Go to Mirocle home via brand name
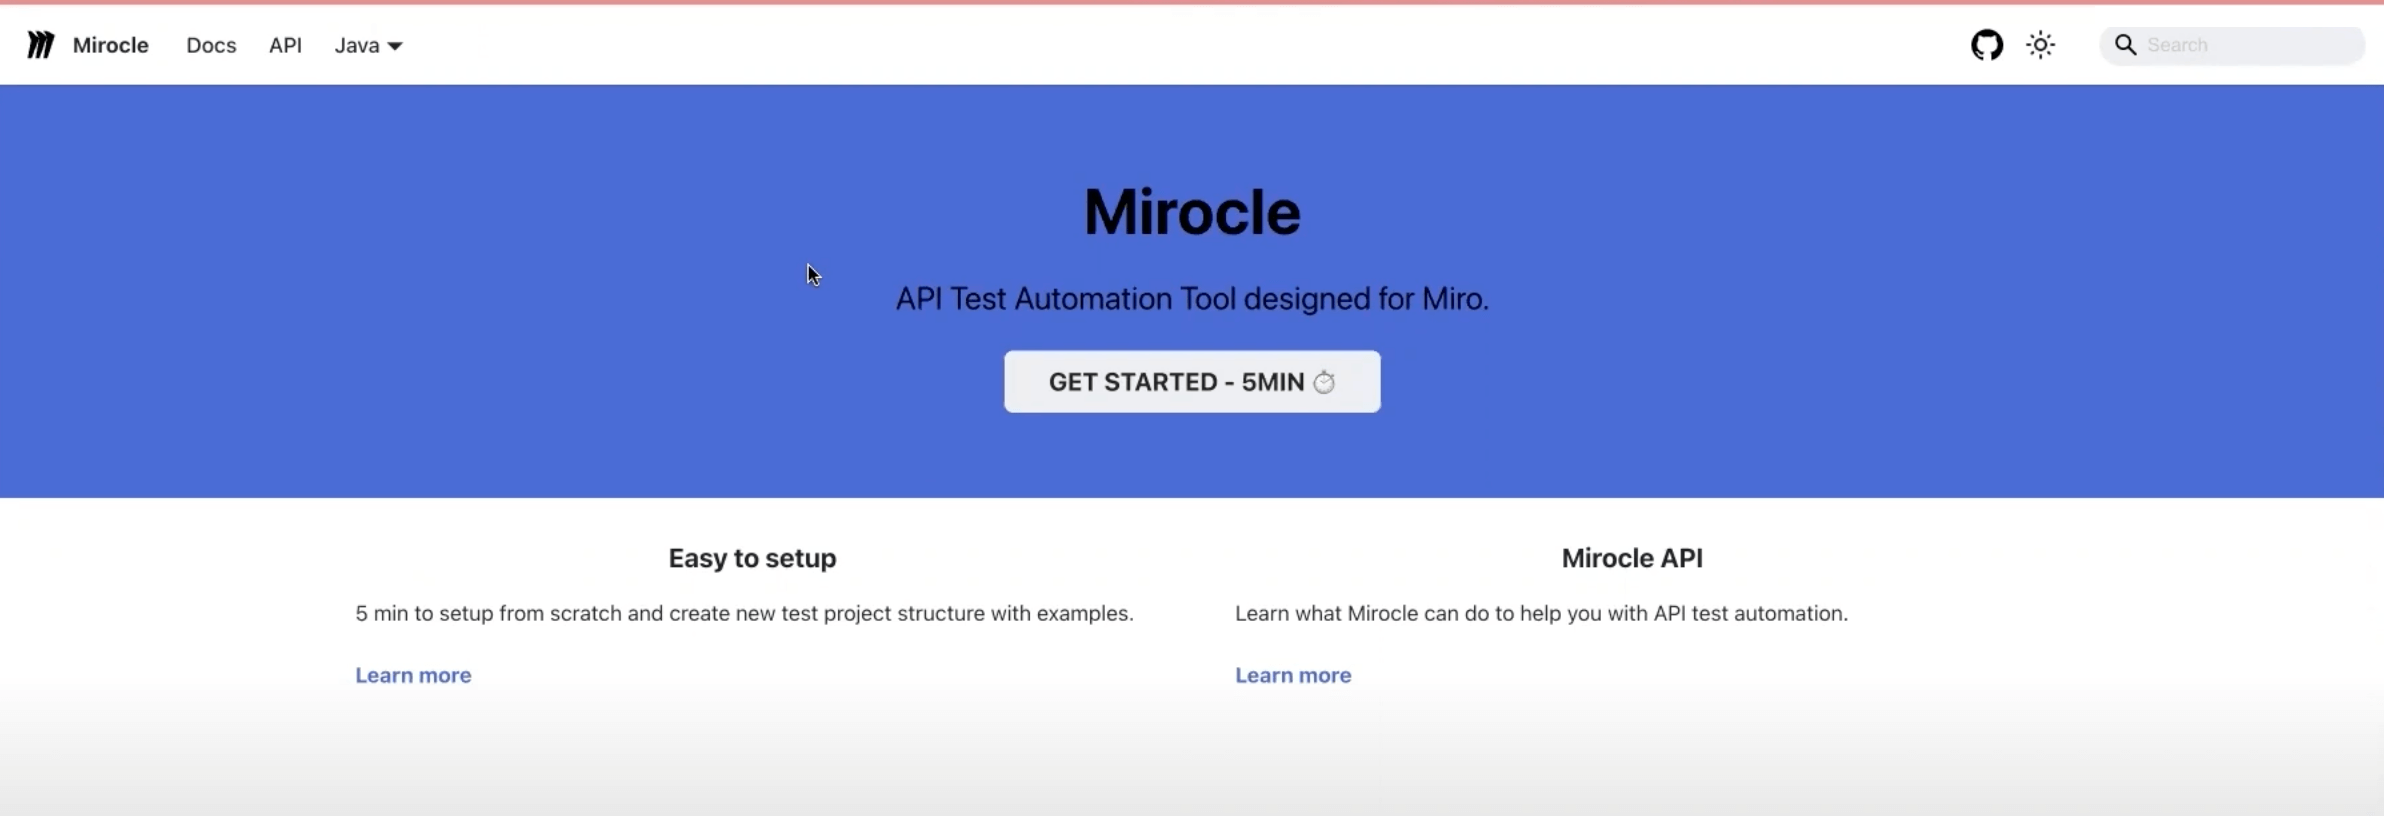 [110, 45]
